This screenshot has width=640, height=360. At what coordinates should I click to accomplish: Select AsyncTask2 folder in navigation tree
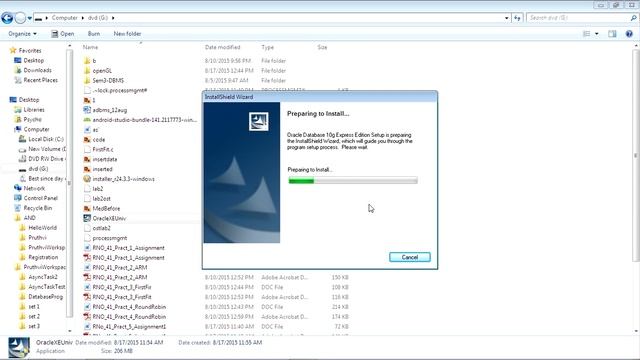43,277
